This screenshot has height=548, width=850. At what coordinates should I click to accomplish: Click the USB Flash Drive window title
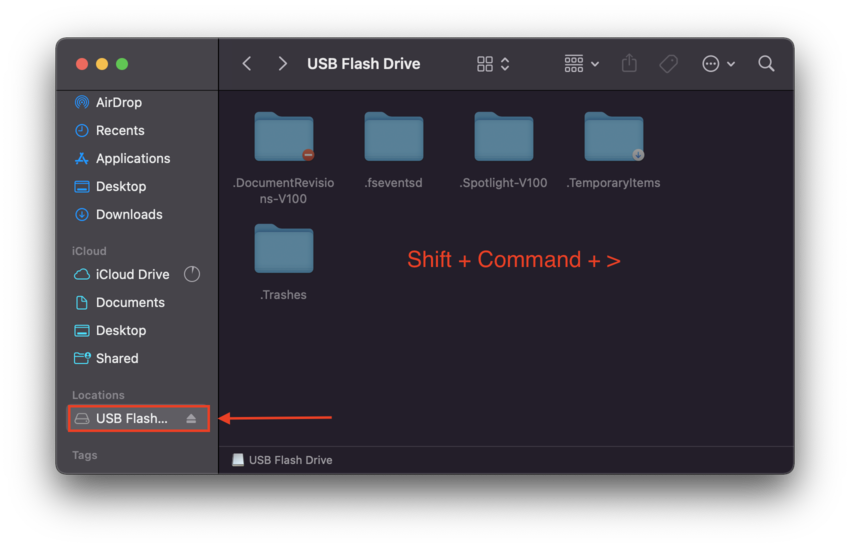[364, 64]
